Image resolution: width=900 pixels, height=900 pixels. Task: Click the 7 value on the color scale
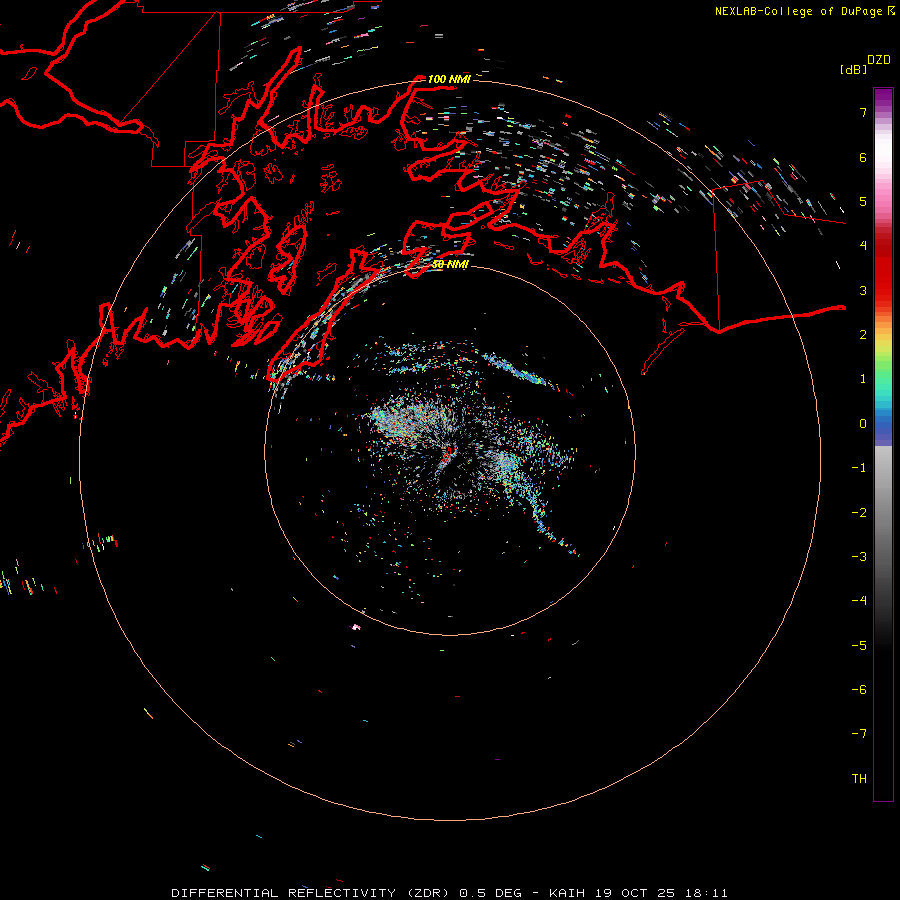click(x=863, y=112)
